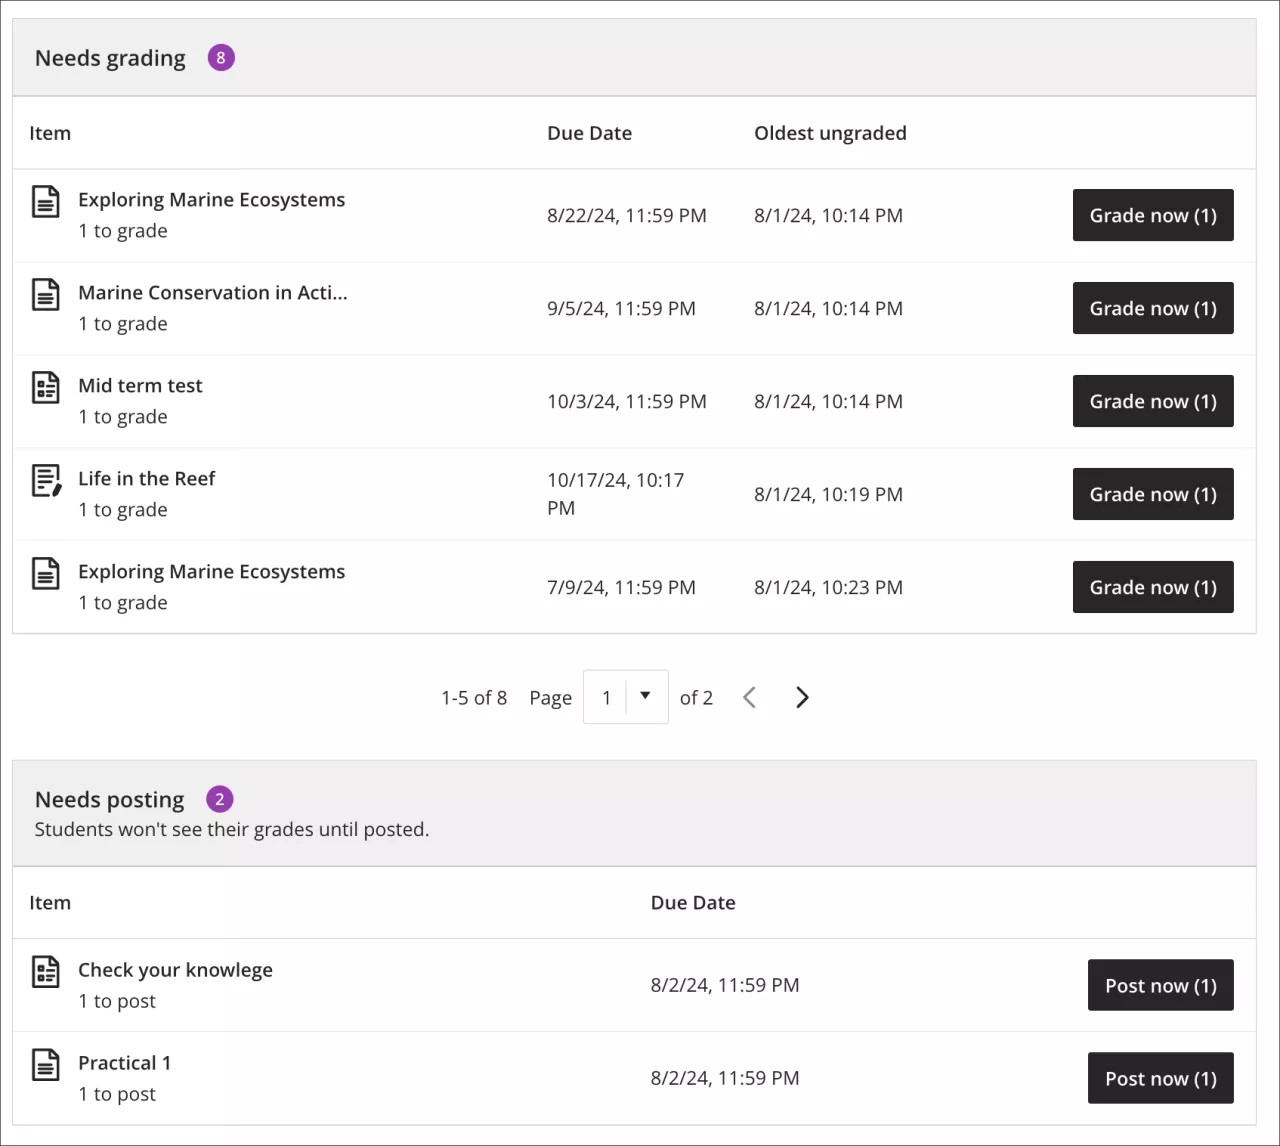Click Post now for Check your knowlege
The width and height of the screenshot is (1280, 1146).
click(1160, 985)
